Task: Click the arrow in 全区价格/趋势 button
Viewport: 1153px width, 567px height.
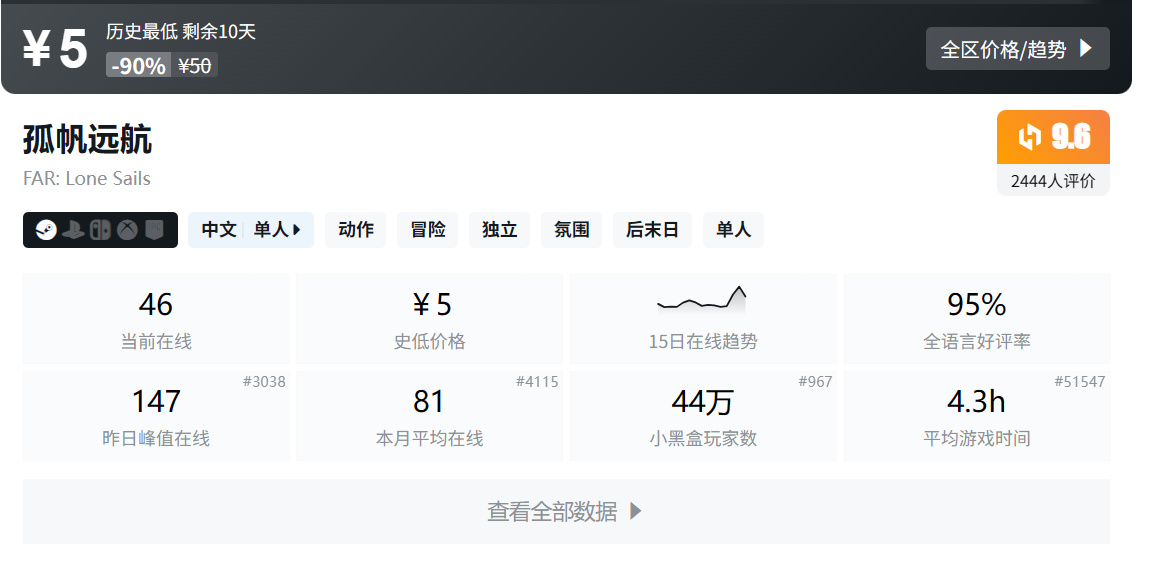Action: coord(1085,49)
